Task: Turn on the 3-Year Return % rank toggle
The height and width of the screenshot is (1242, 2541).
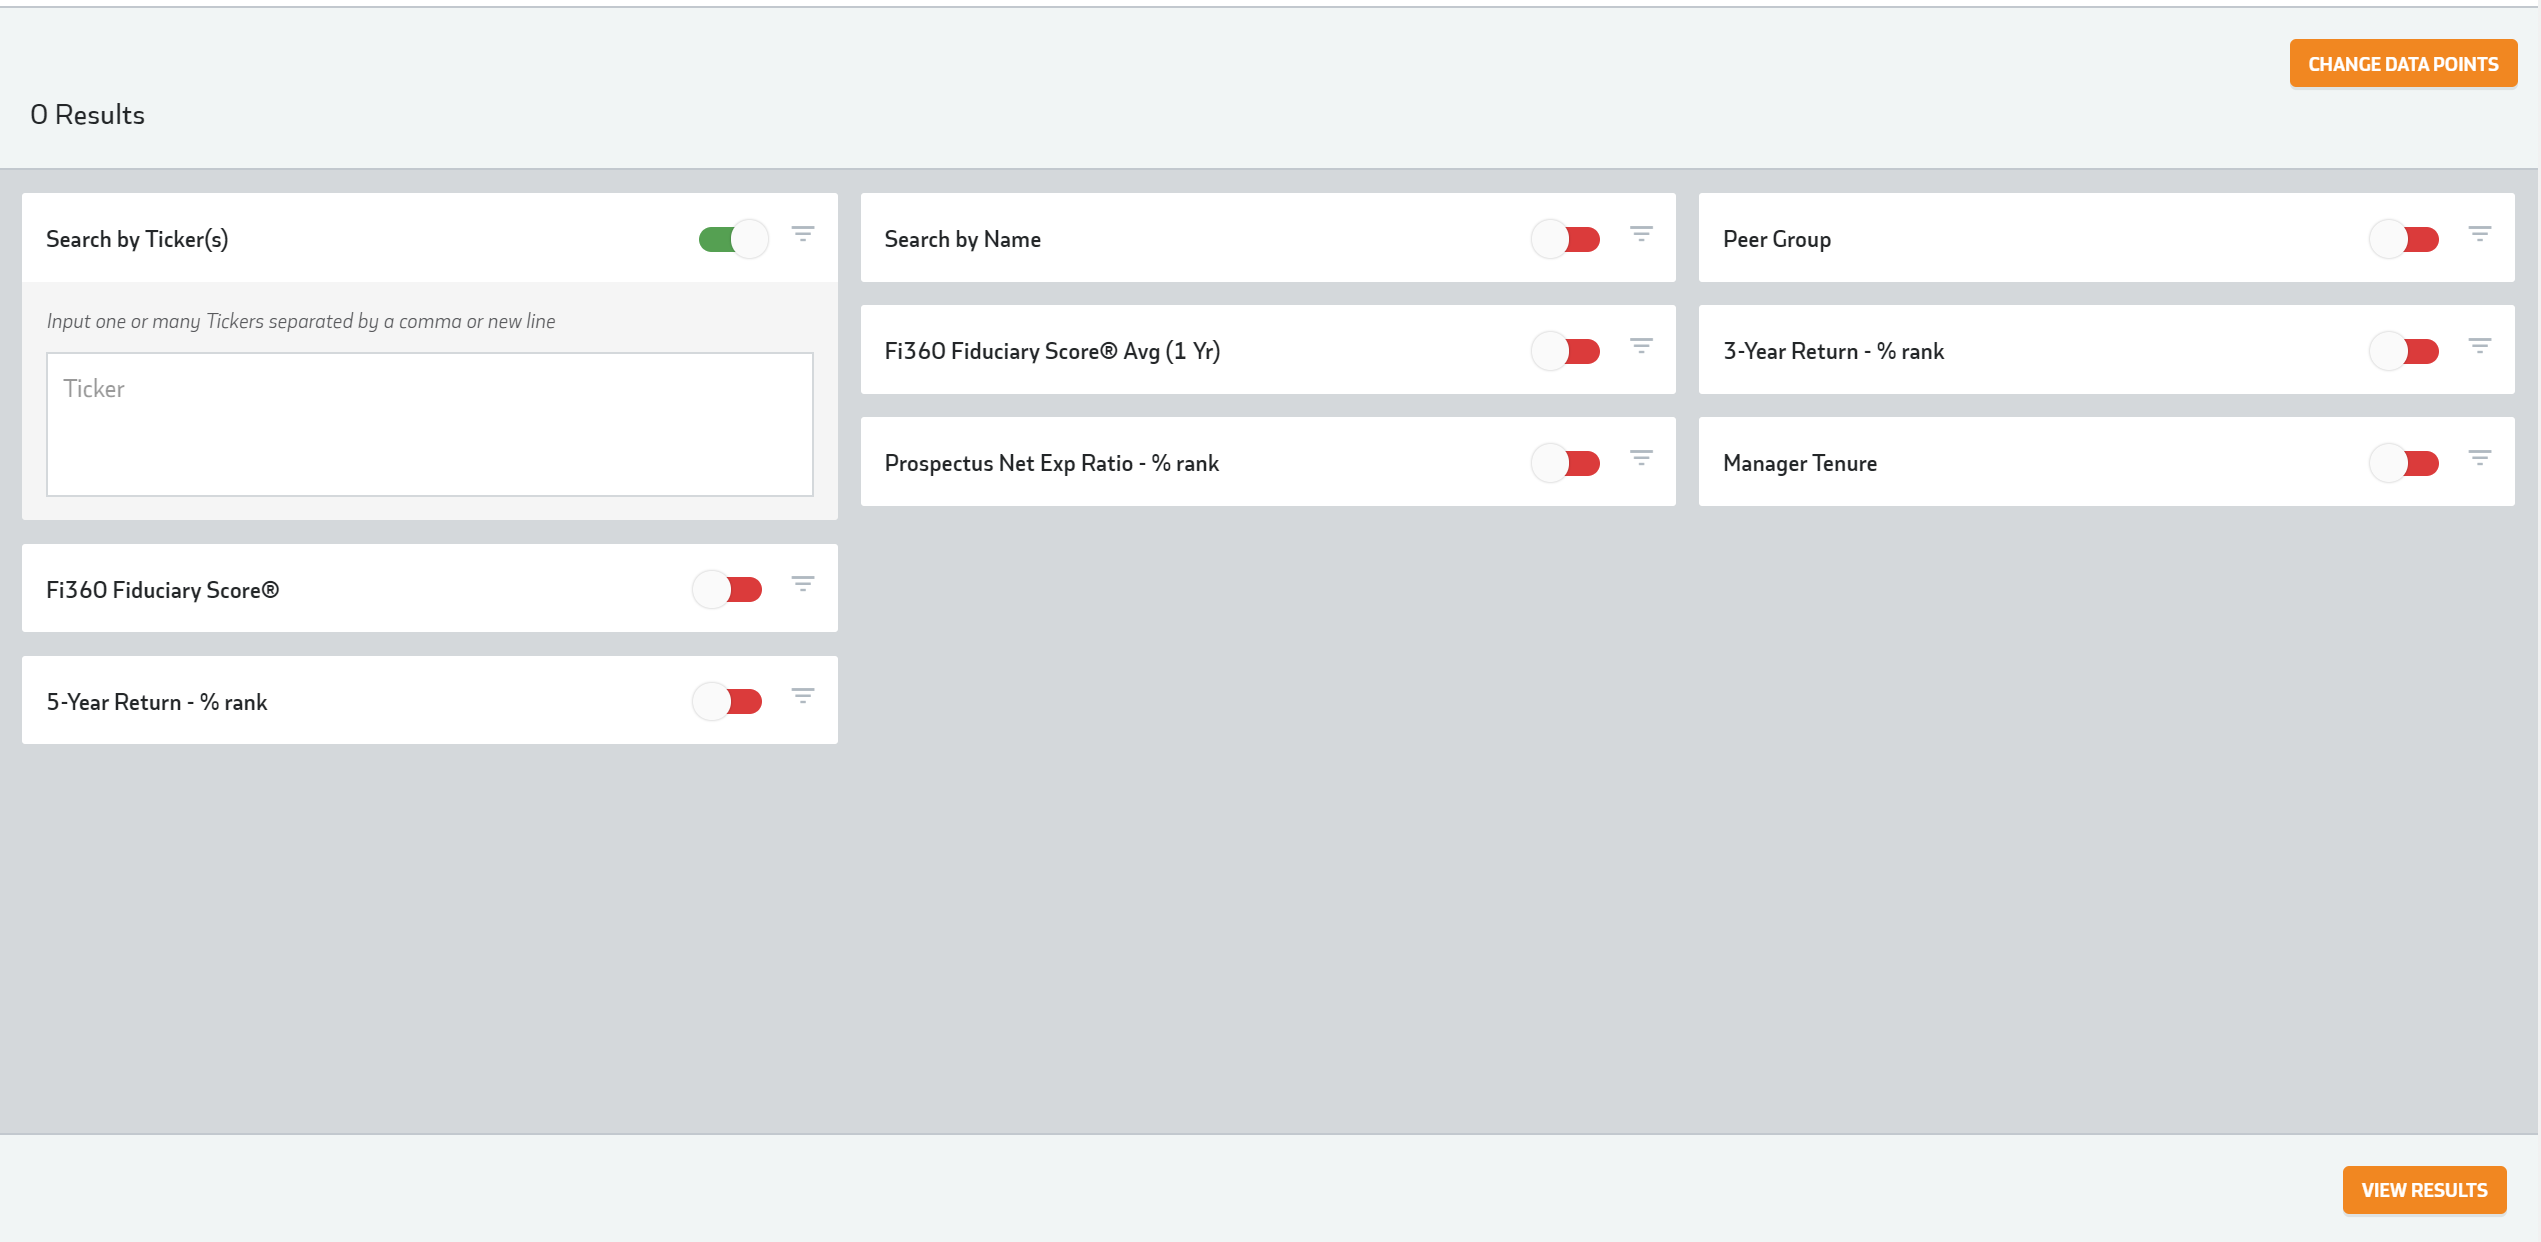Action: coord(2404,352)
